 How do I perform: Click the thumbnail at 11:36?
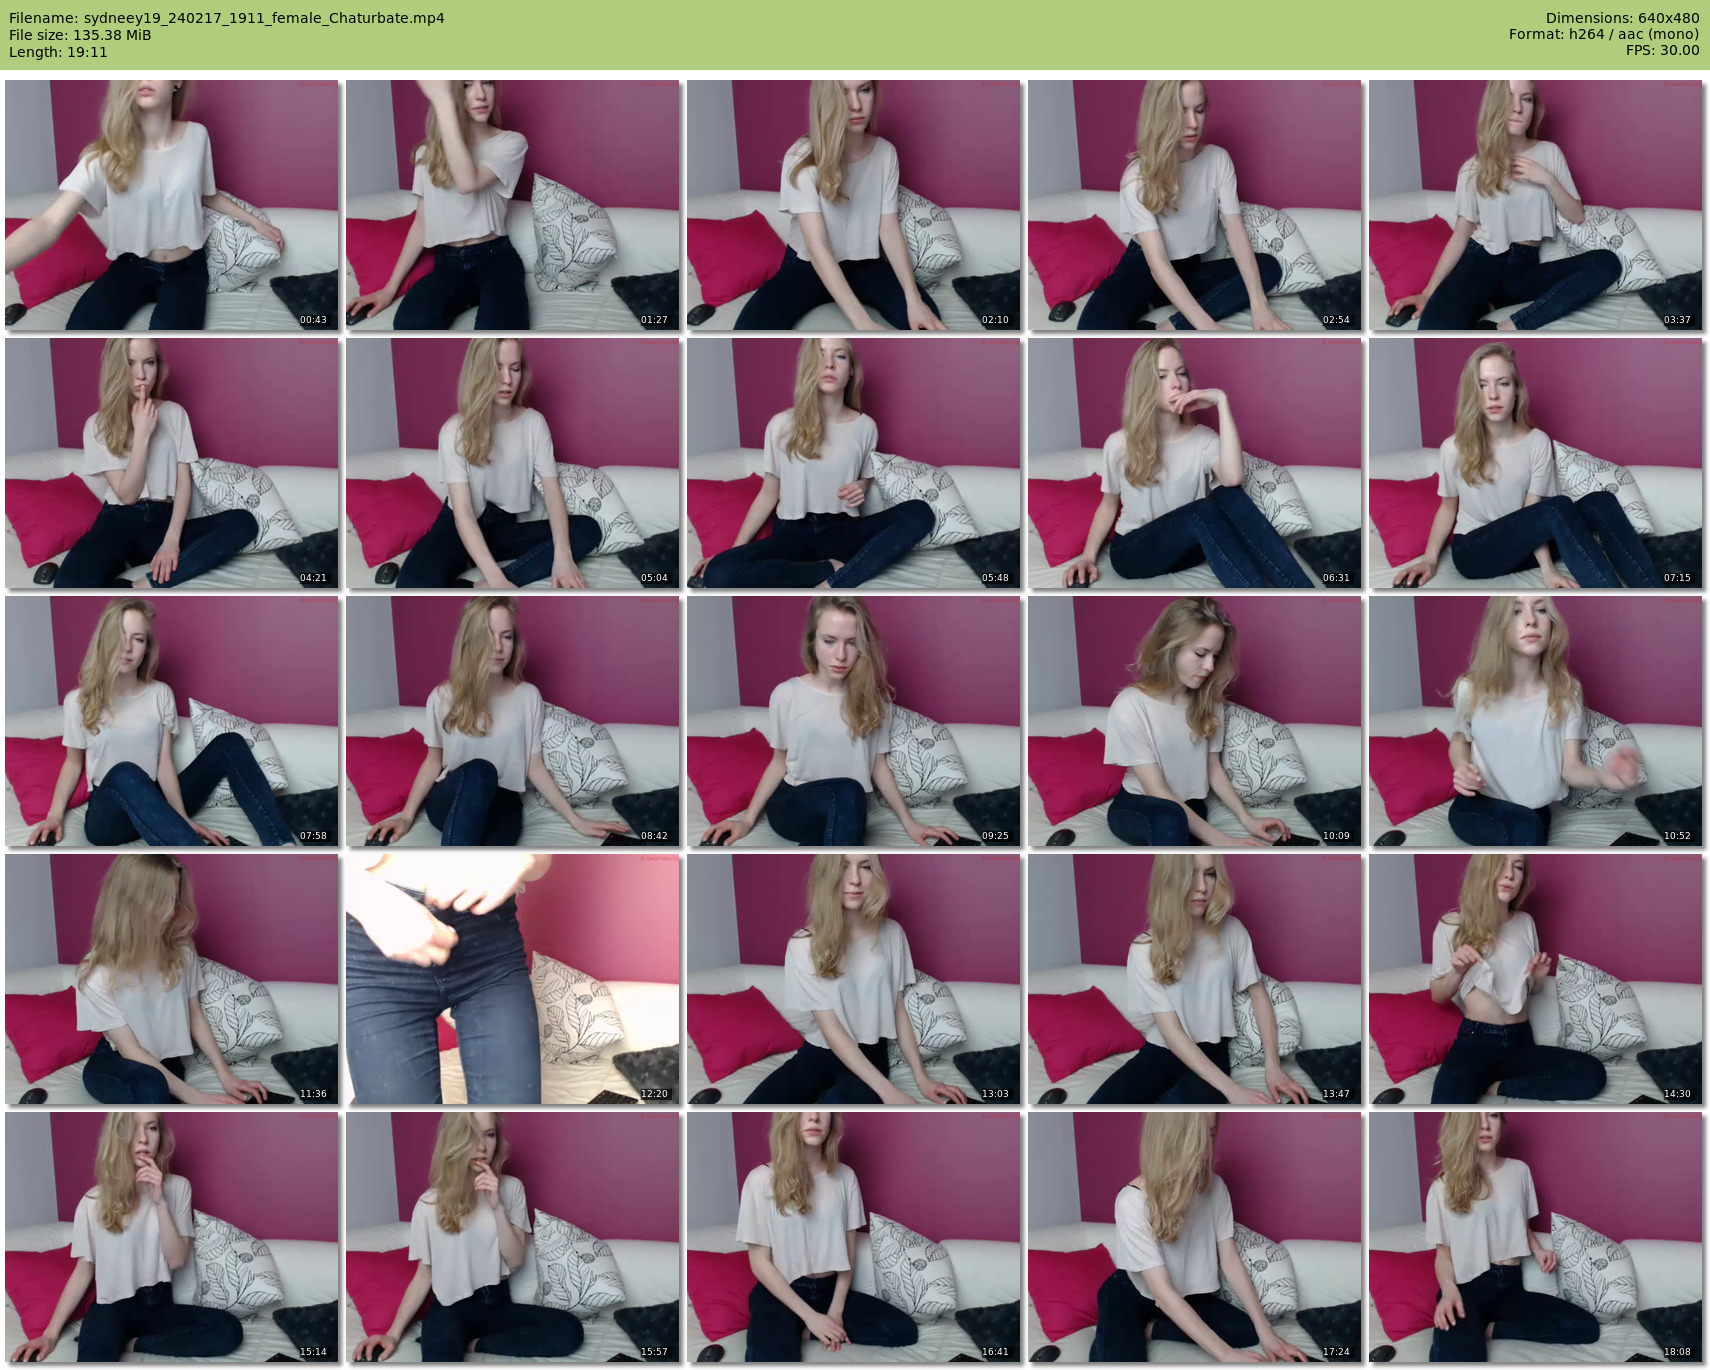pyautogui.click(x=172, y=979)
